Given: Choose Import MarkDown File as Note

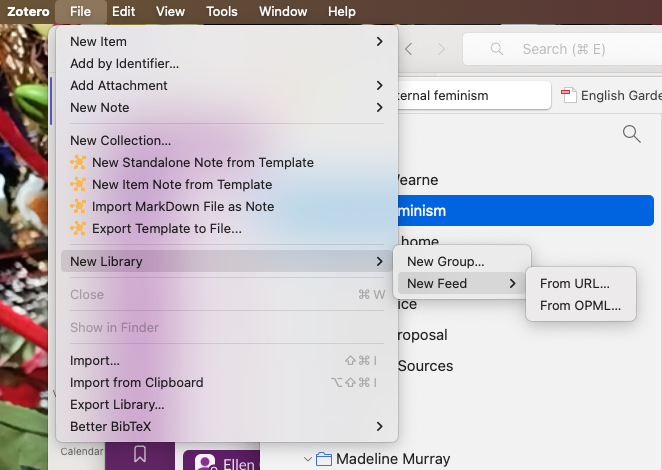Looking at the screenshot, I should [x=227, y=206].
